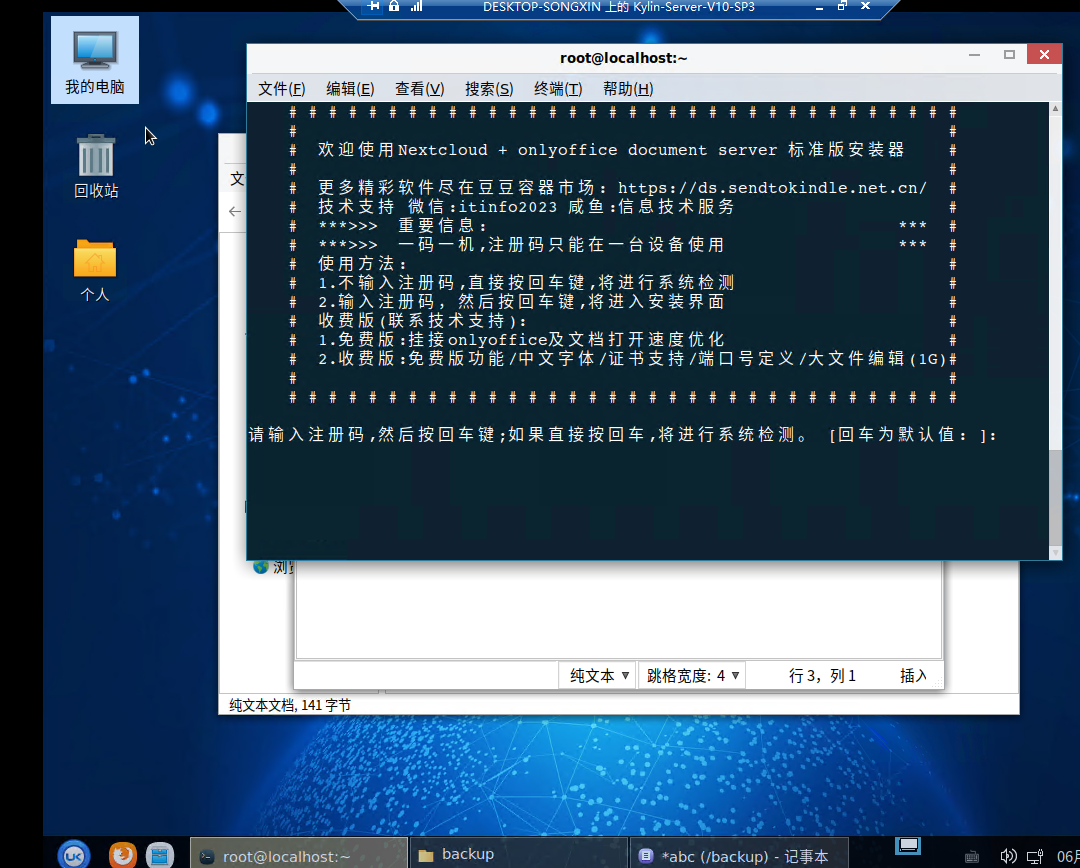Open the 我的电脑 desktop icon

pyautogui.click(x=95, y=61)
